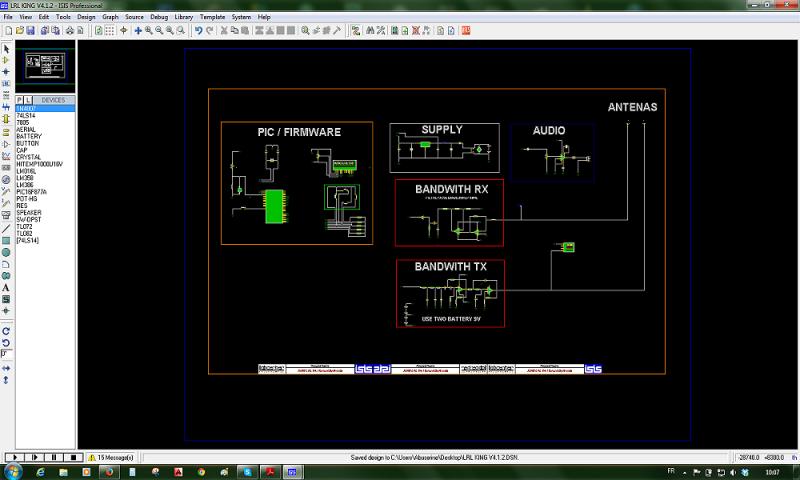The height and width of the screenshot is (480, 800).
Task: Select Wire label mode tool
Action: click(6, 83)
